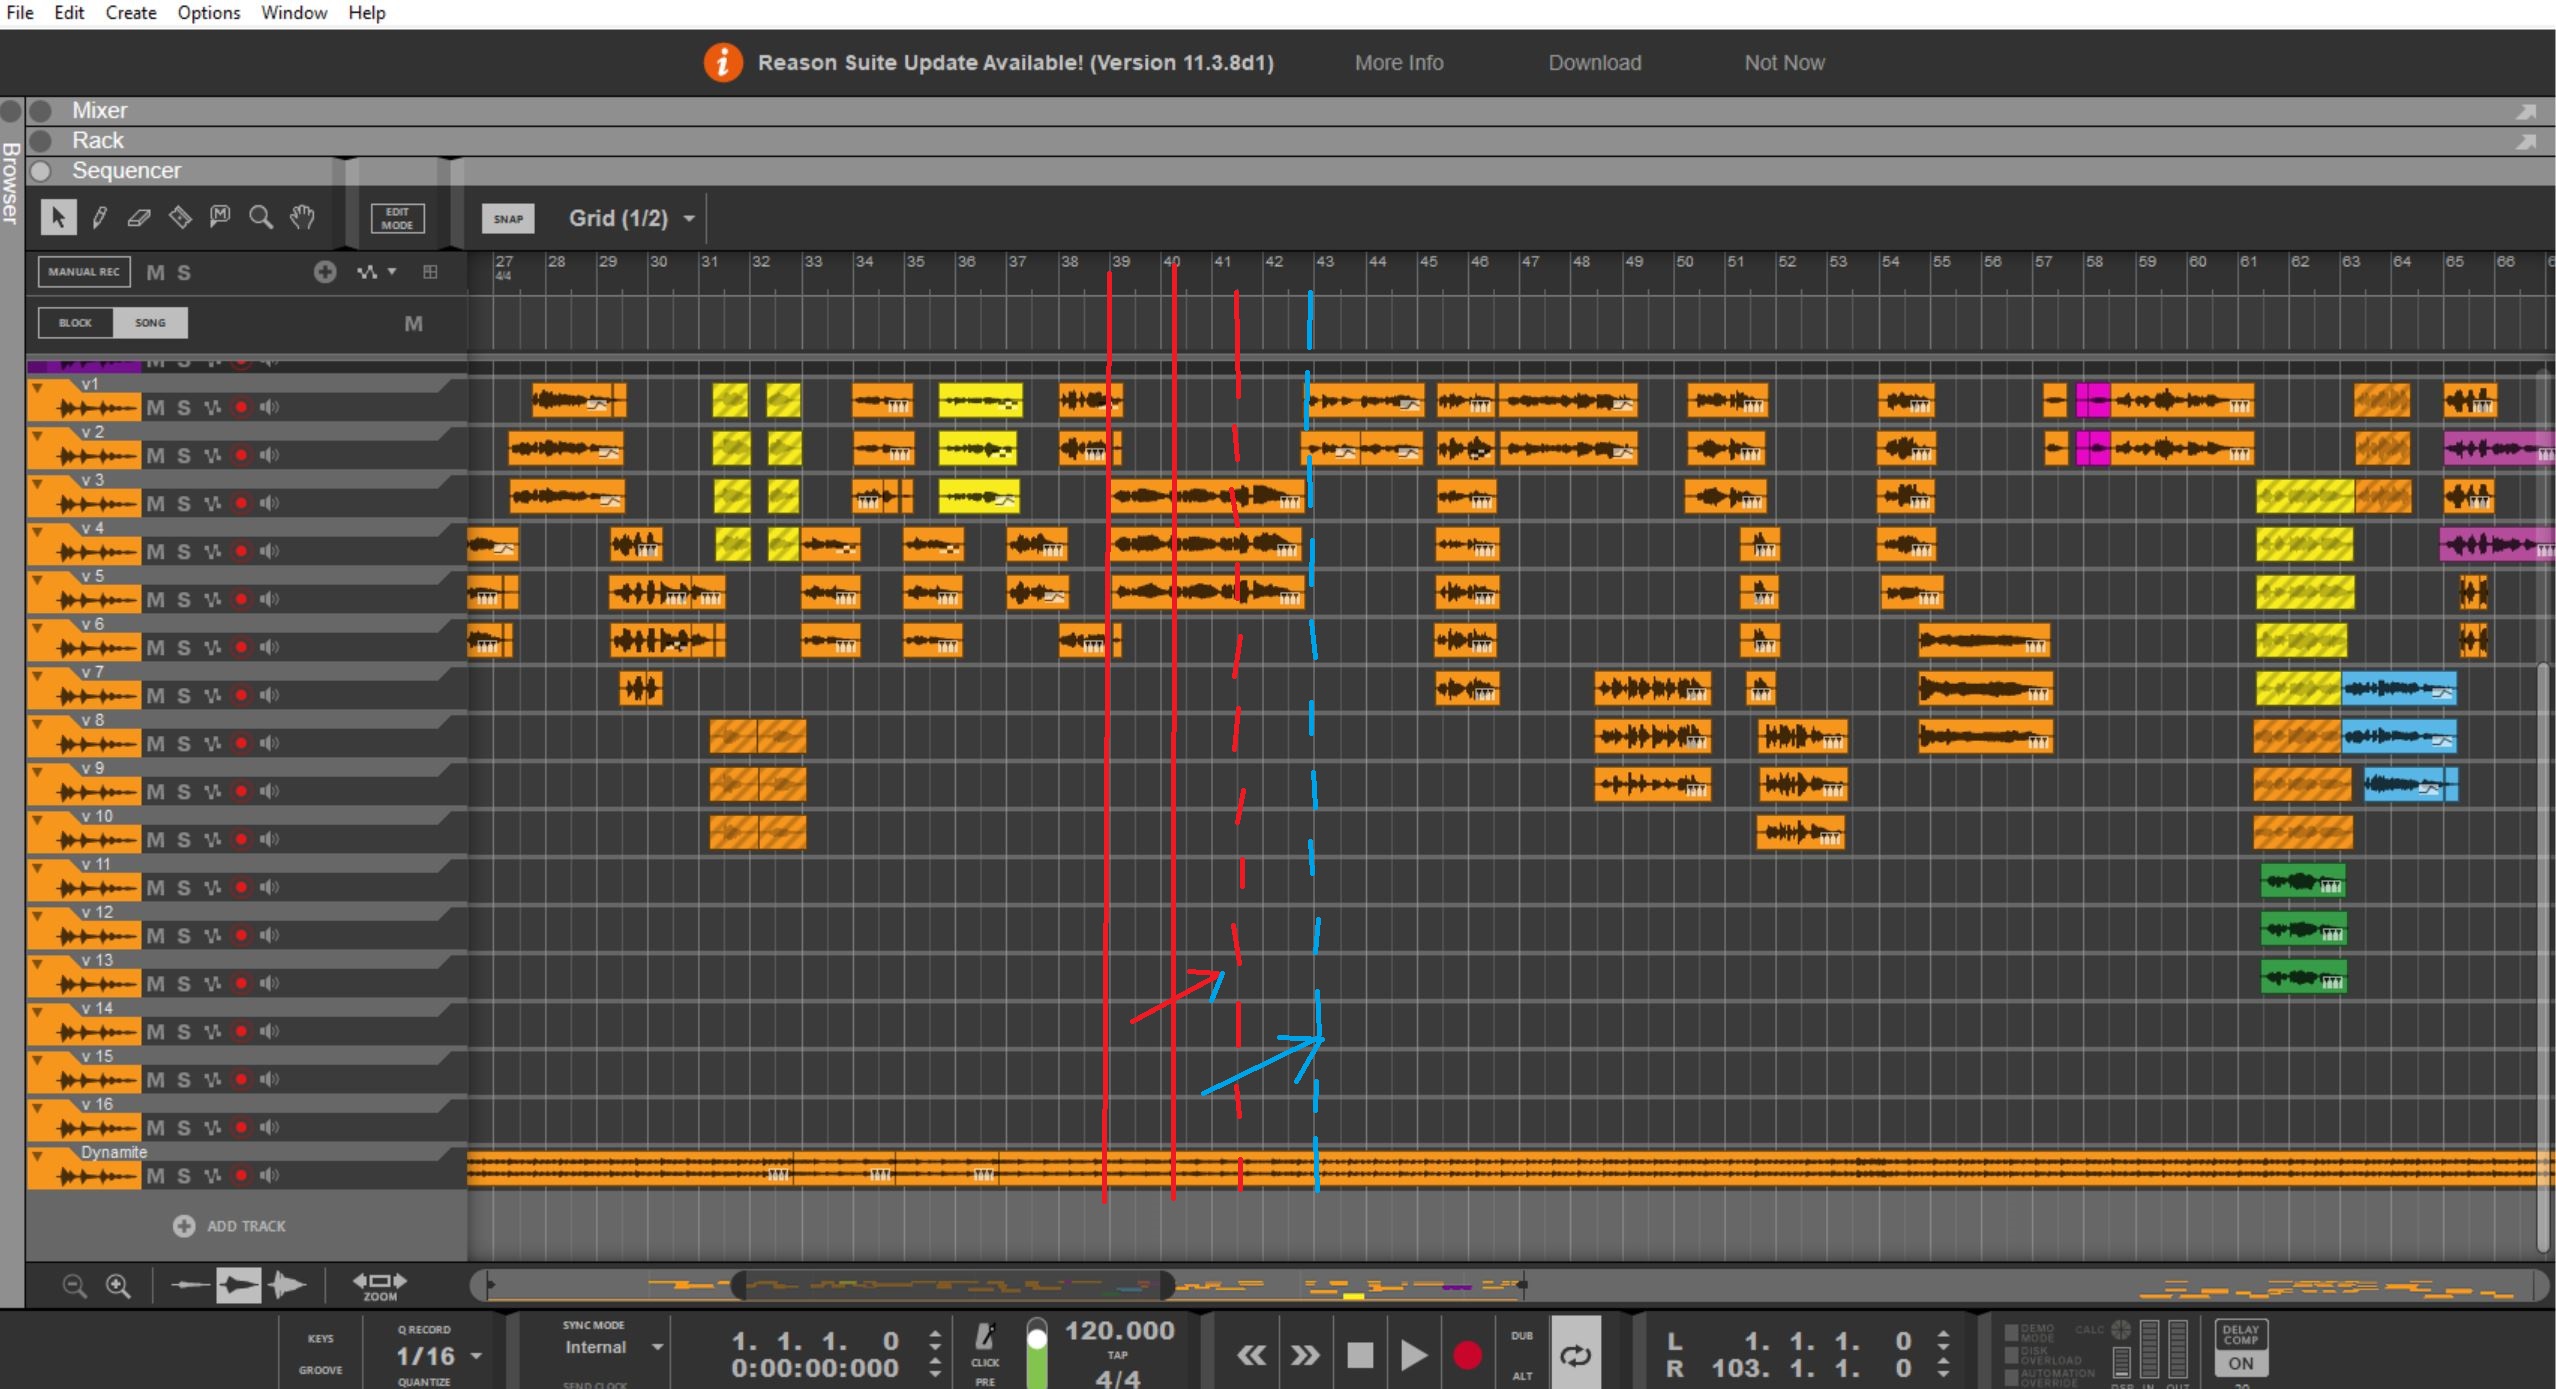Click the click level slider
This screenshot has height=1389, width=2556.
coord(1037,1352)
